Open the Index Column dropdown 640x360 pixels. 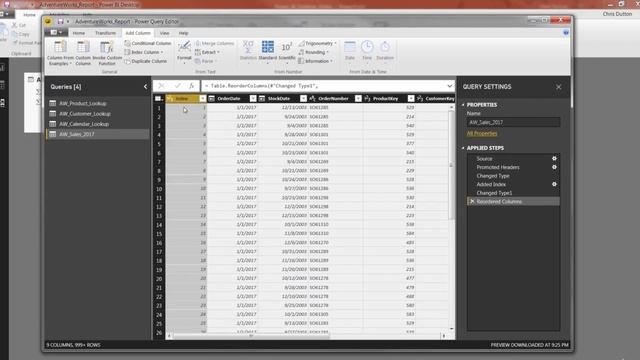(144, 52)
